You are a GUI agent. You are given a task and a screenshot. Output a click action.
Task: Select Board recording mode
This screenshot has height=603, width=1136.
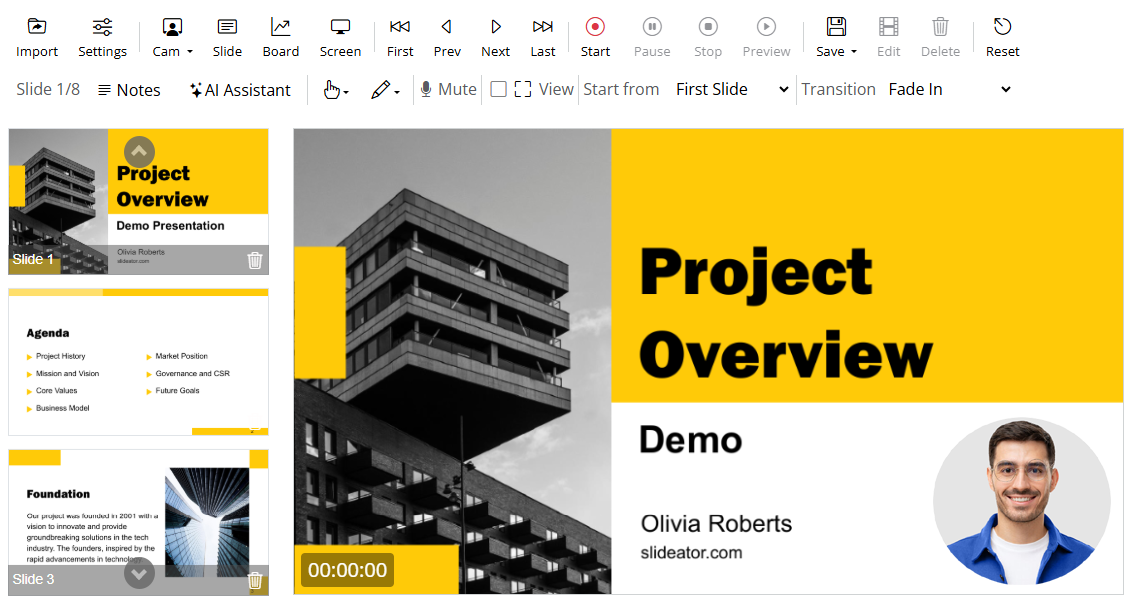(x=280, y=38)
